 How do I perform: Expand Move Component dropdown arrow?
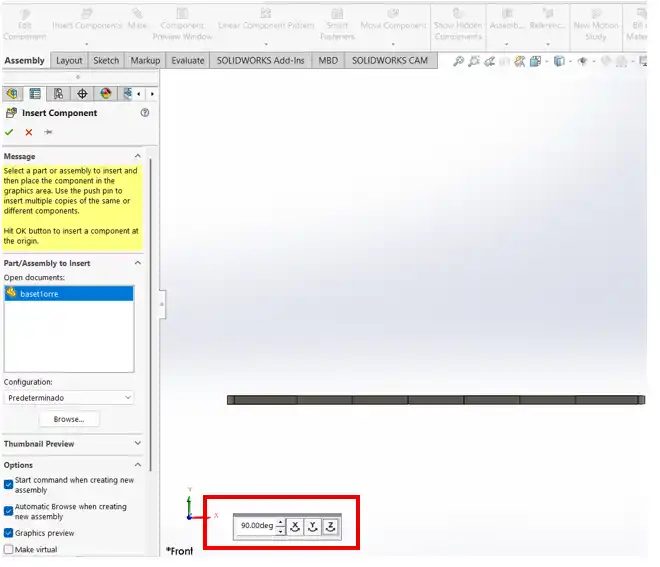[x=393, y=44]
